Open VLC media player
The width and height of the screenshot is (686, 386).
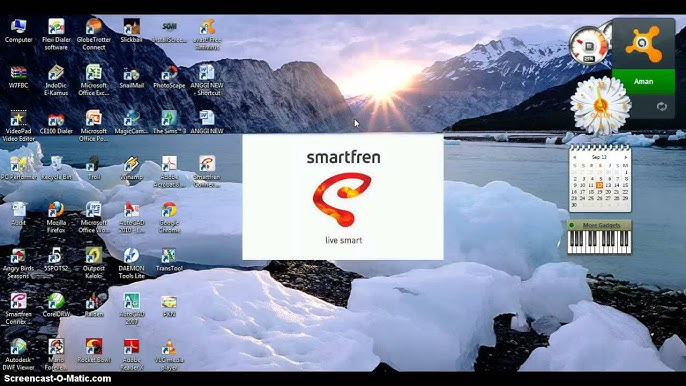click(x=169, y=354)
